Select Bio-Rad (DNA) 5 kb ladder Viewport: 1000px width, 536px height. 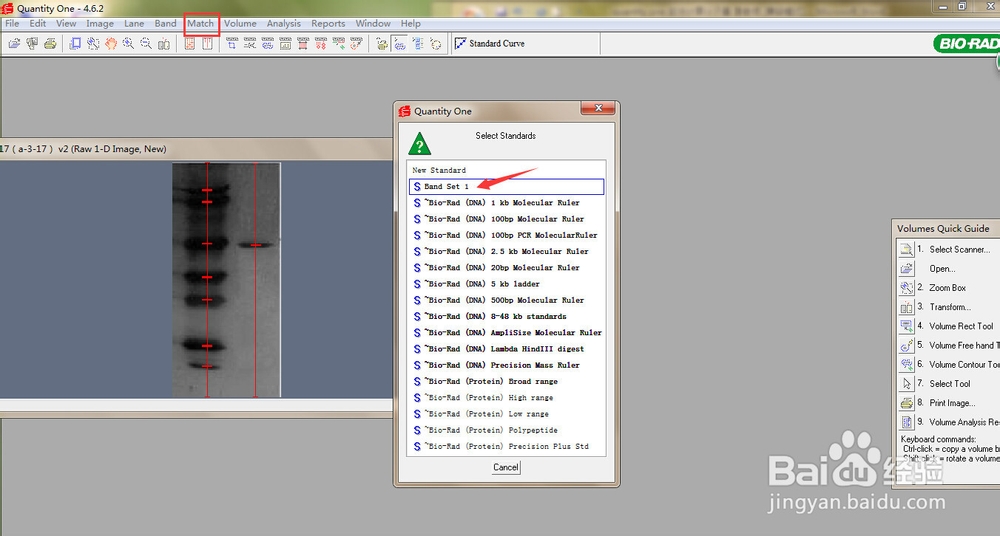tap(506, 284)
